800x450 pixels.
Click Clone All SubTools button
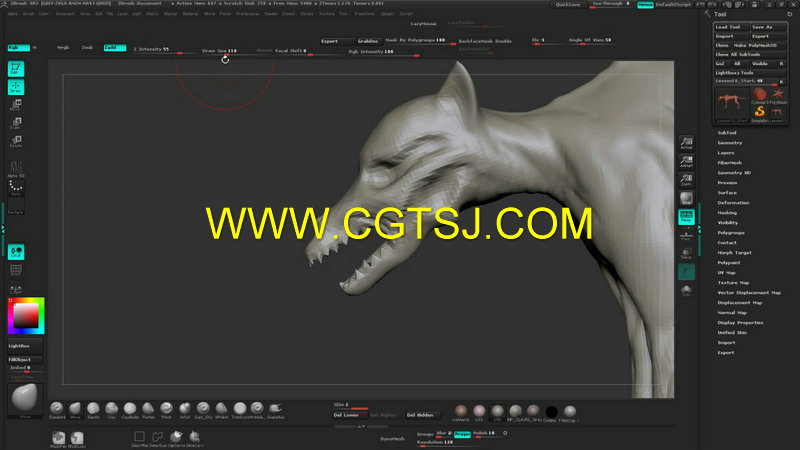(749, 55)
